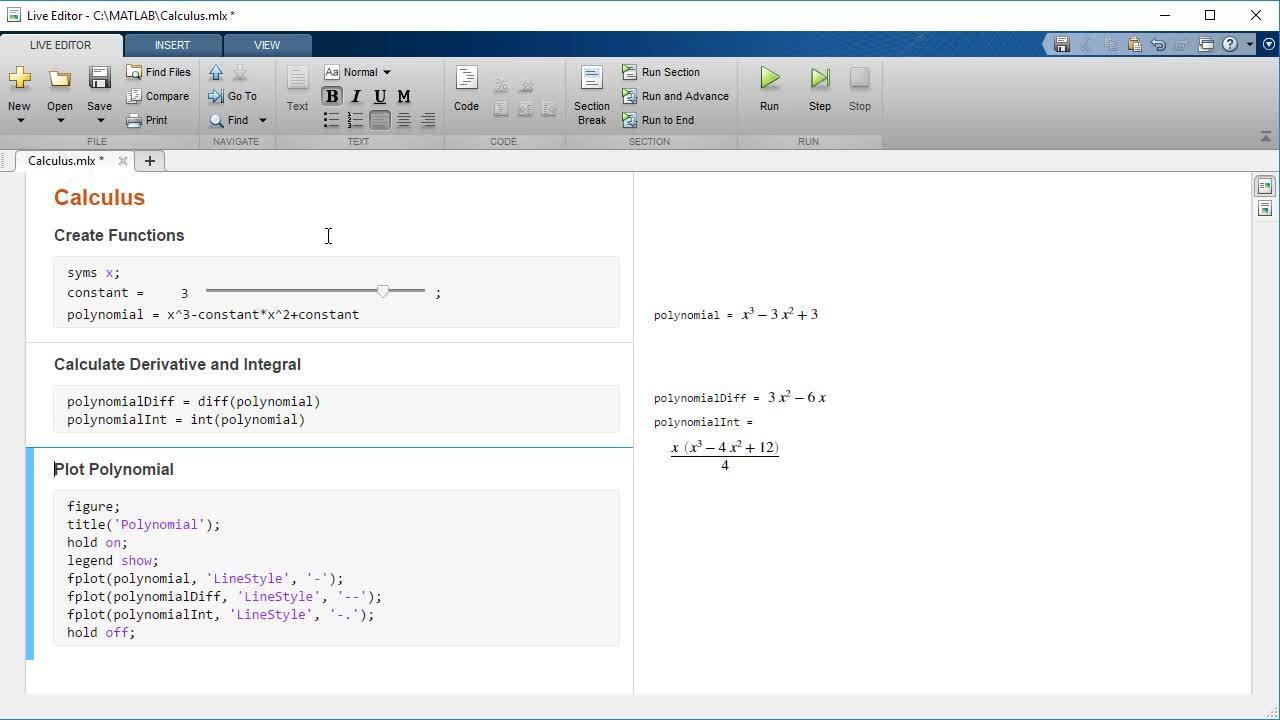Click Run and Advance
Screen dimensions: 1280x720
pos(675,96)
